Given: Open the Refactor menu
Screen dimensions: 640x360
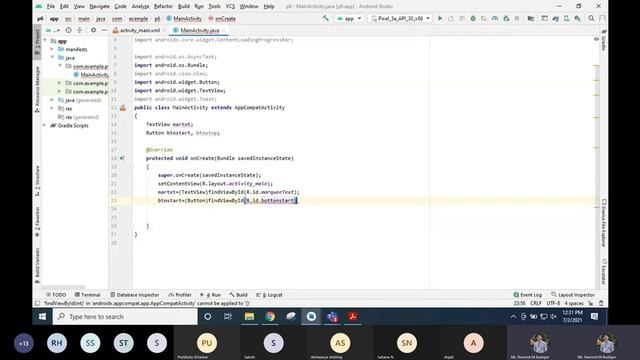Looking at the screenshot, I should 163,7.
